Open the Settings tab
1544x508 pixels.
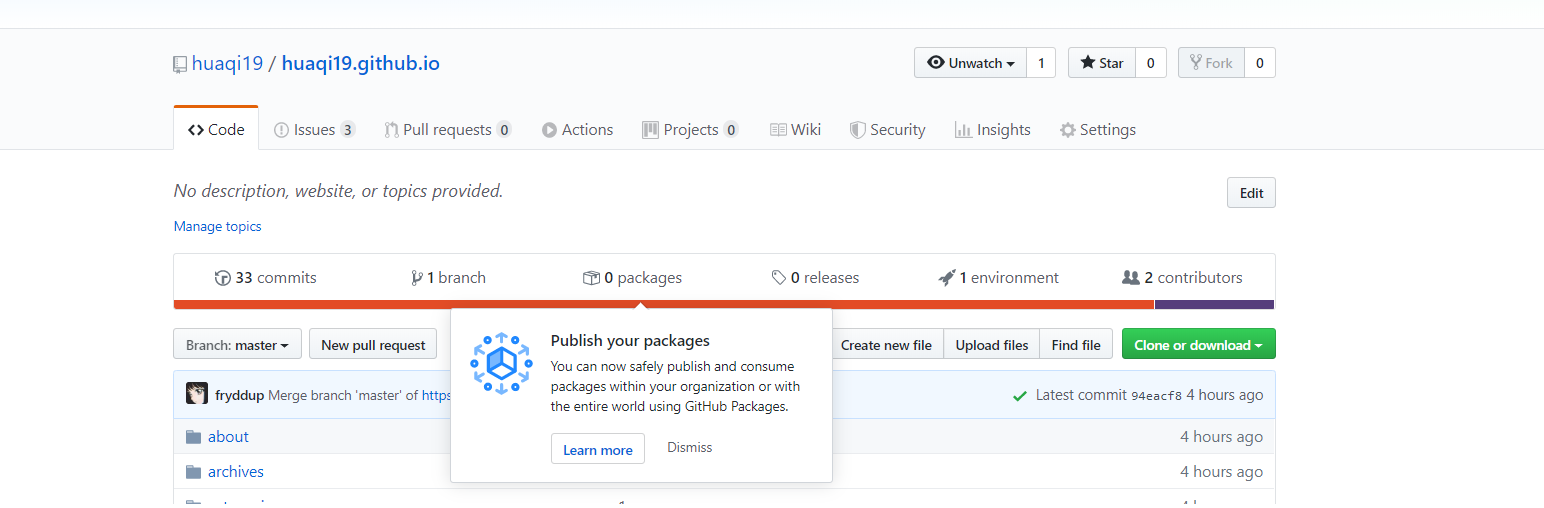(x=1097, y=129)
